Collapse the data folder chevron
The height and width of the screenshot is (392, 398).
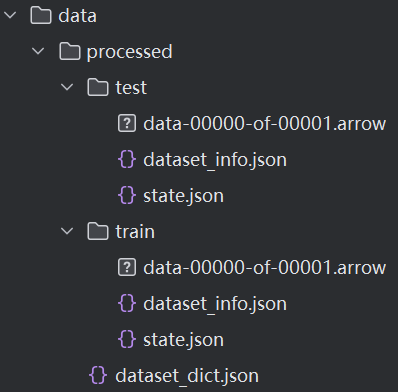tap(10, 15)
